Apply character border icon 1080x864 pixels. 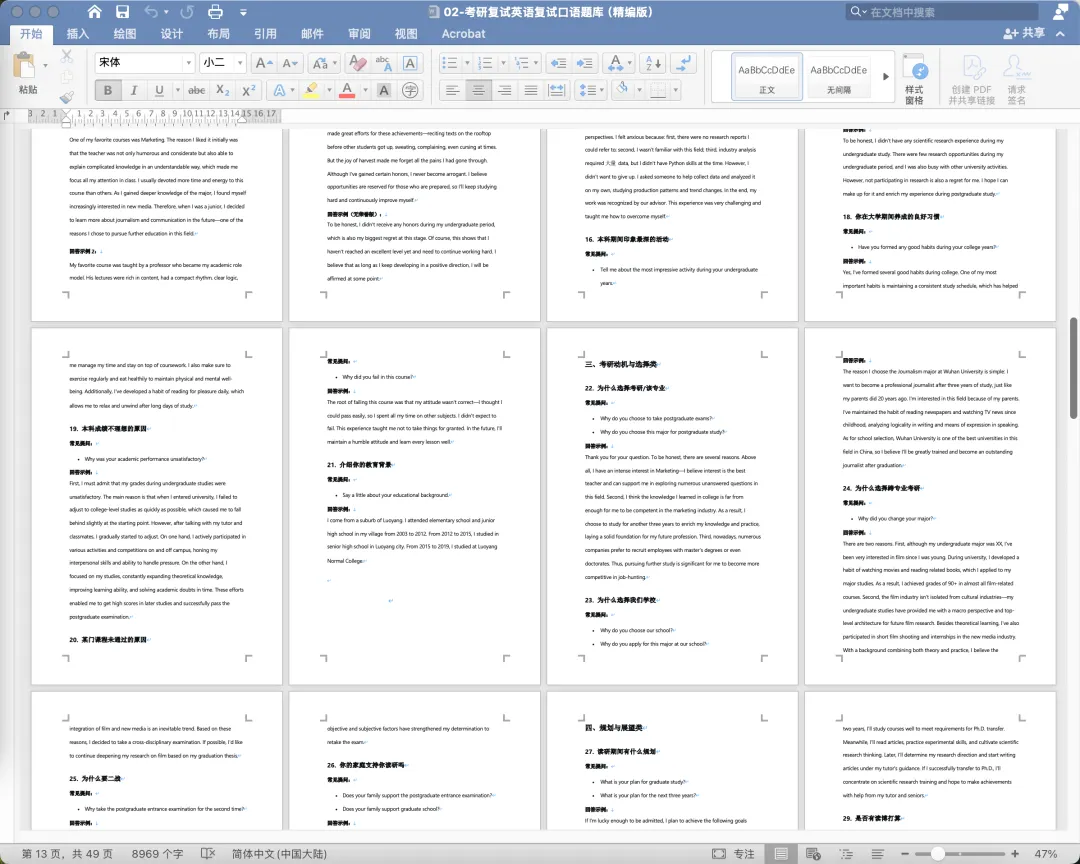pyautogui.click(x=410, y=63)
